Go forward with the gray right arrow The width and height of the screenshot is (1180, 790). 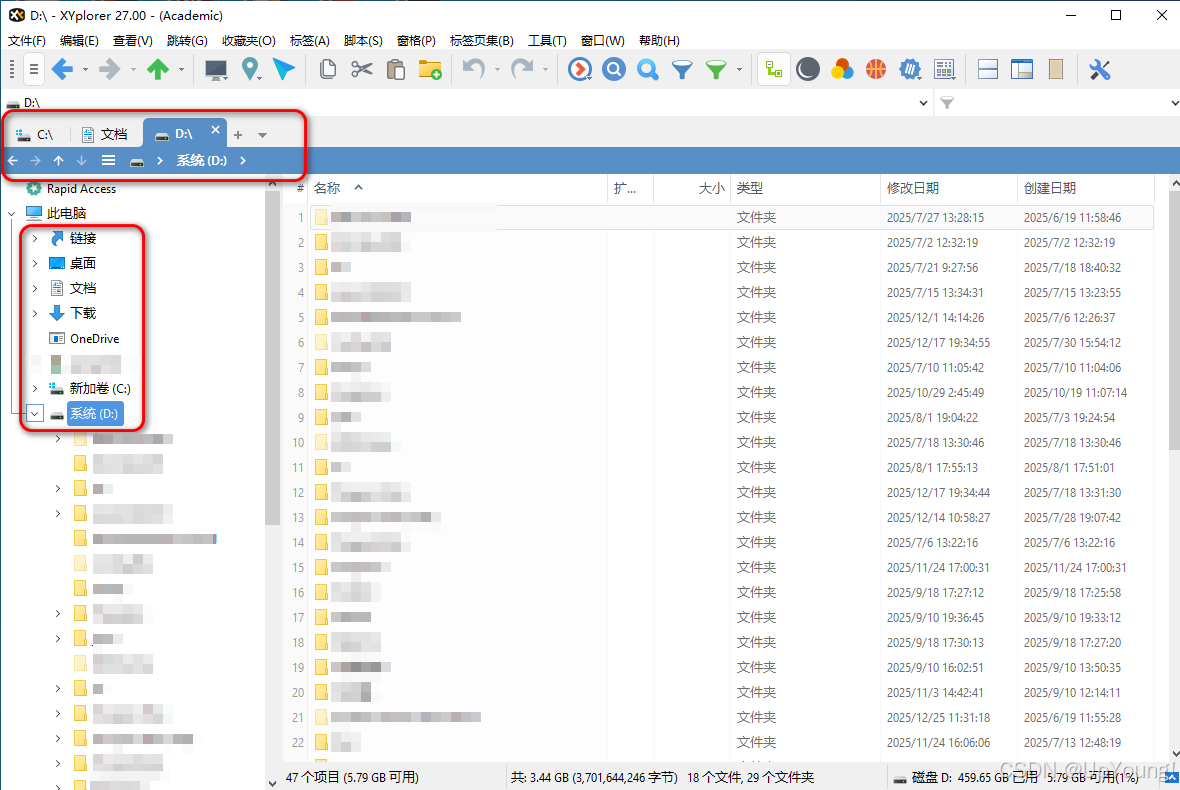[x=109, y=70]
